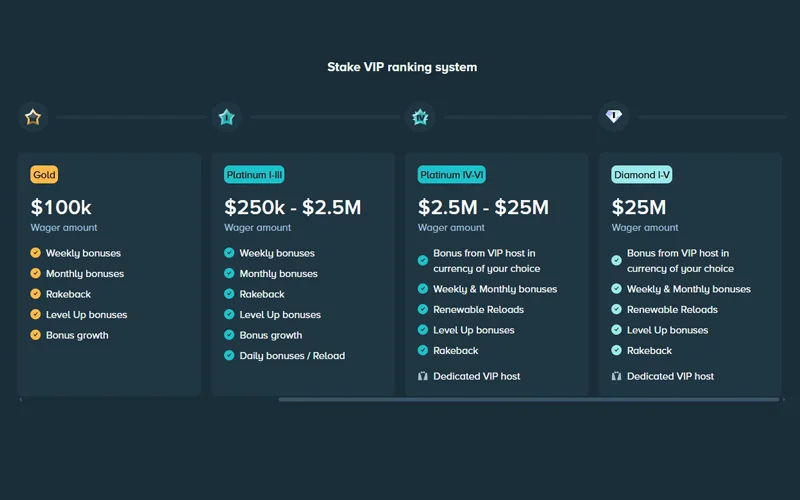Click the Gold star rank icon
Image resolution: width=800 pixels, height=500 pixels.
[x=33, y=117]
